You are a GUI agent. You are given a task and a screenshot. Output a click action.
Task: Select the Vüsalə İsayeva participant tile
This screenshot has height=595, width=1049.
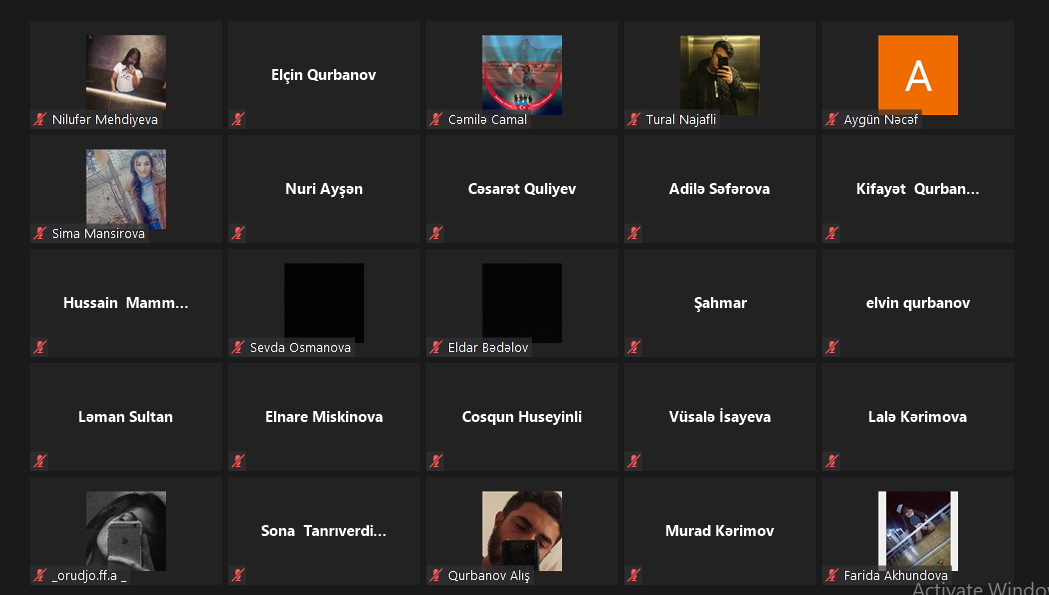(720, 417)
